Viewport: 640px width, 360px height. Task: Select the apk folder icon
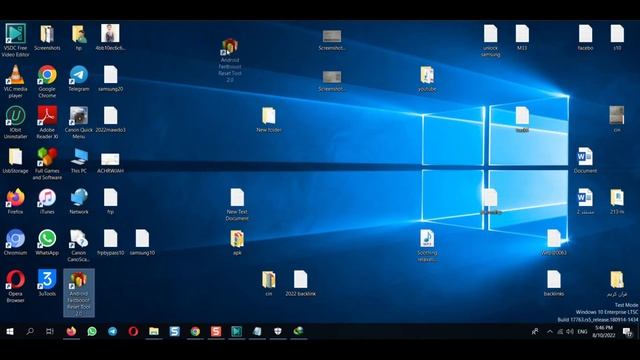tap(237, 242)
